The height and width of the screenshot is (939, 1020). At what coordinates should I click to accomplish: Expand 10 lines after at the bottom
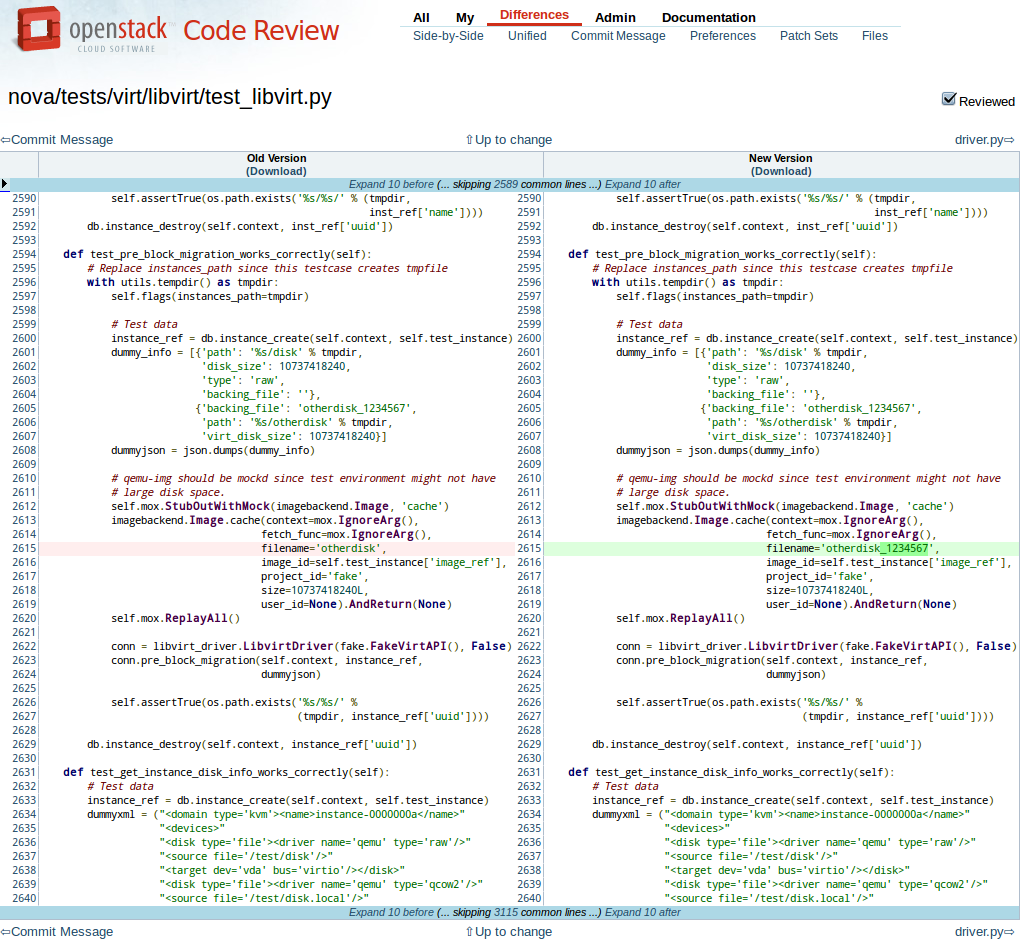pos(643,912)
